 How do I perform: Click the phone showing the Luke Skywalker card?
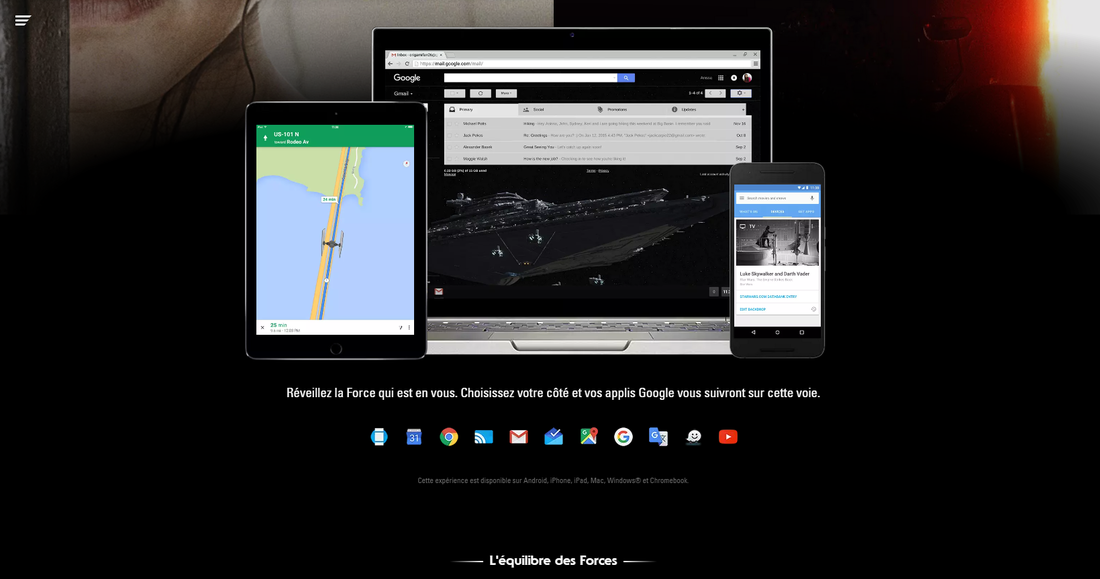pos(777,260)
